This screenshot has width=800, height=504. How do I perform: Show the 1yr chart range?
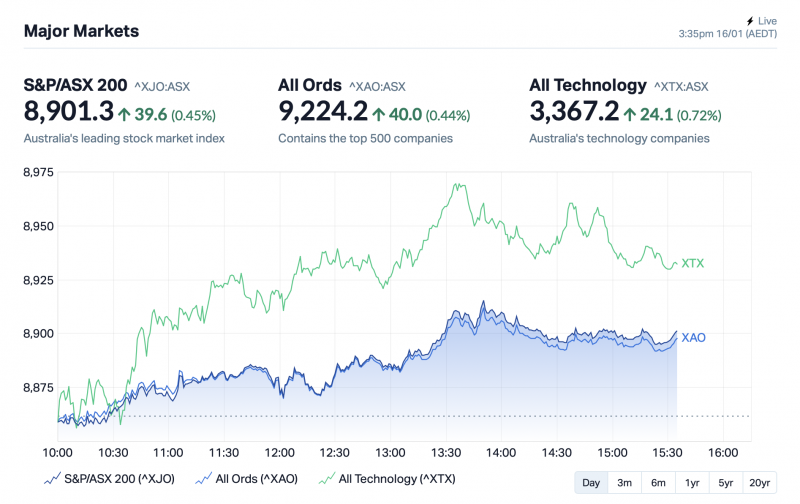click(692, 483)
